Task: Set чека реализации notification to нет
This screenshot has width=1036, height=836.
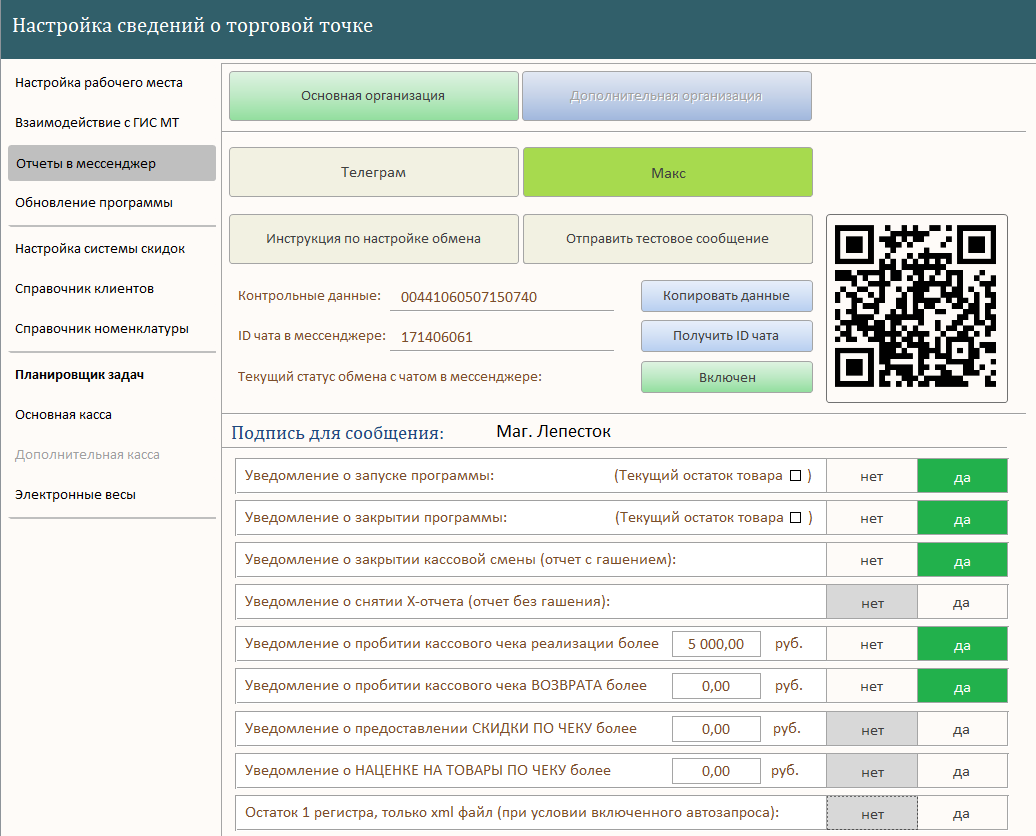Action: pyautogui.click(x=871, y=644)
